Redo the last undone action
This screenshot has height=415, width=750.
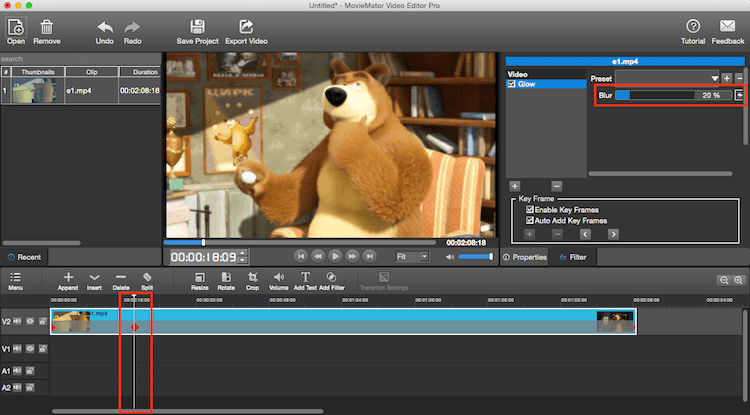point(132,33)
